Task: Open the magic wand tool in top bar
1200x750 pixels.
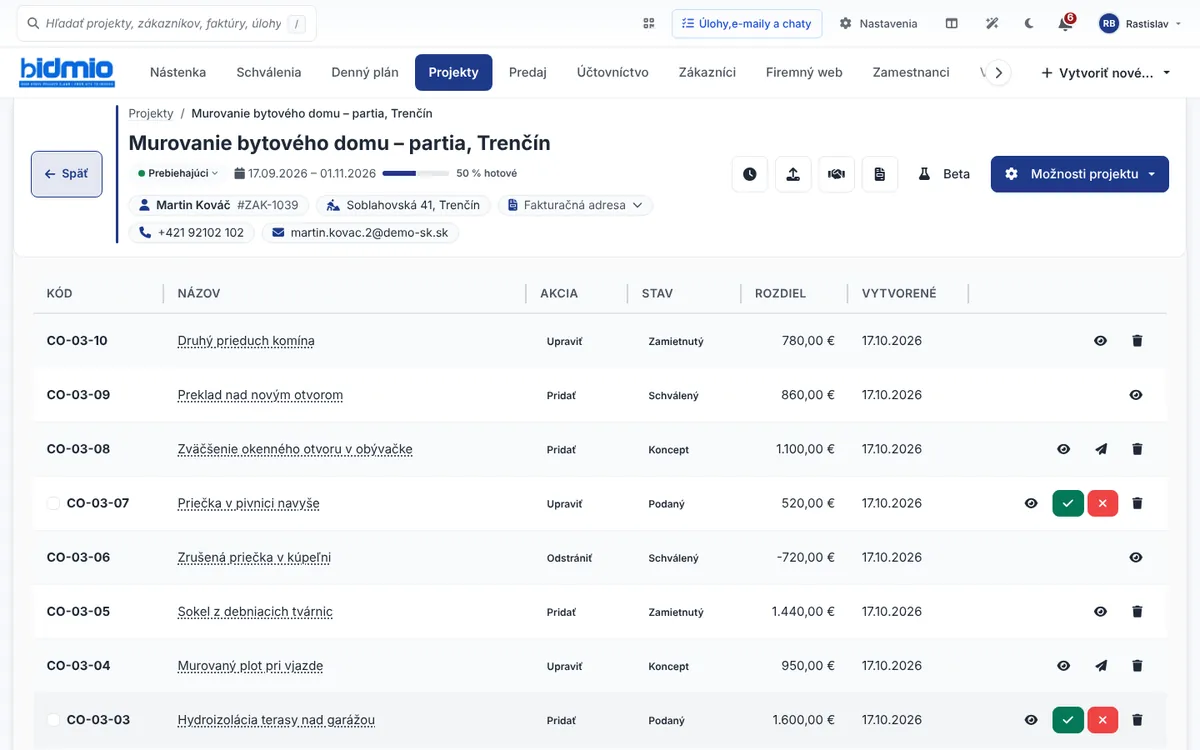Action: (x=992, y=23)
